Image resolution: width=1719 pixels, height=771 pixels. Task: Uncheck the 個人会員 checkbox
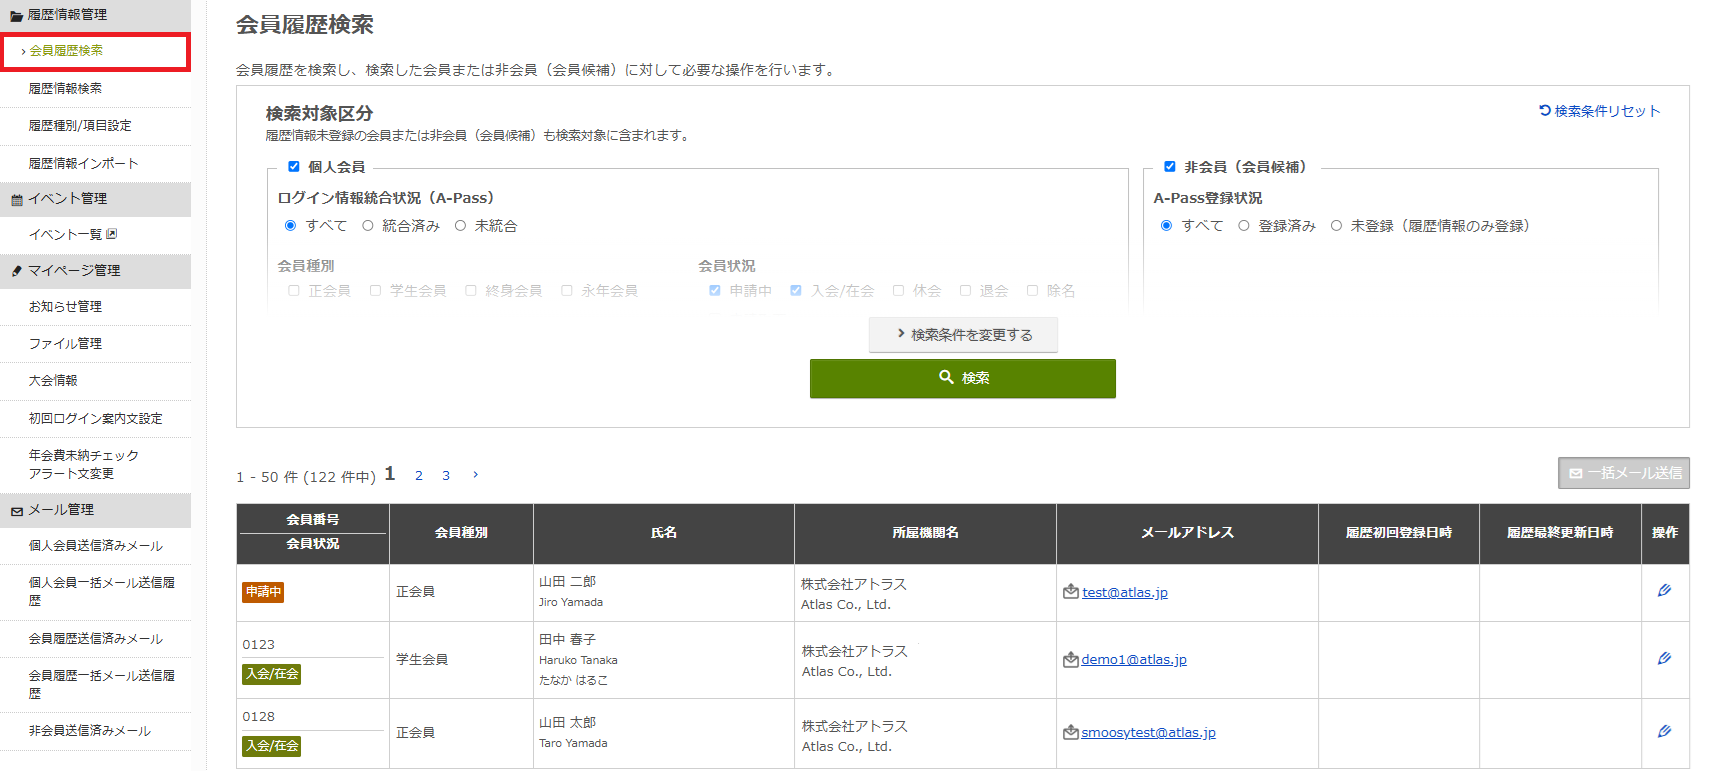(x=294, y=167)
